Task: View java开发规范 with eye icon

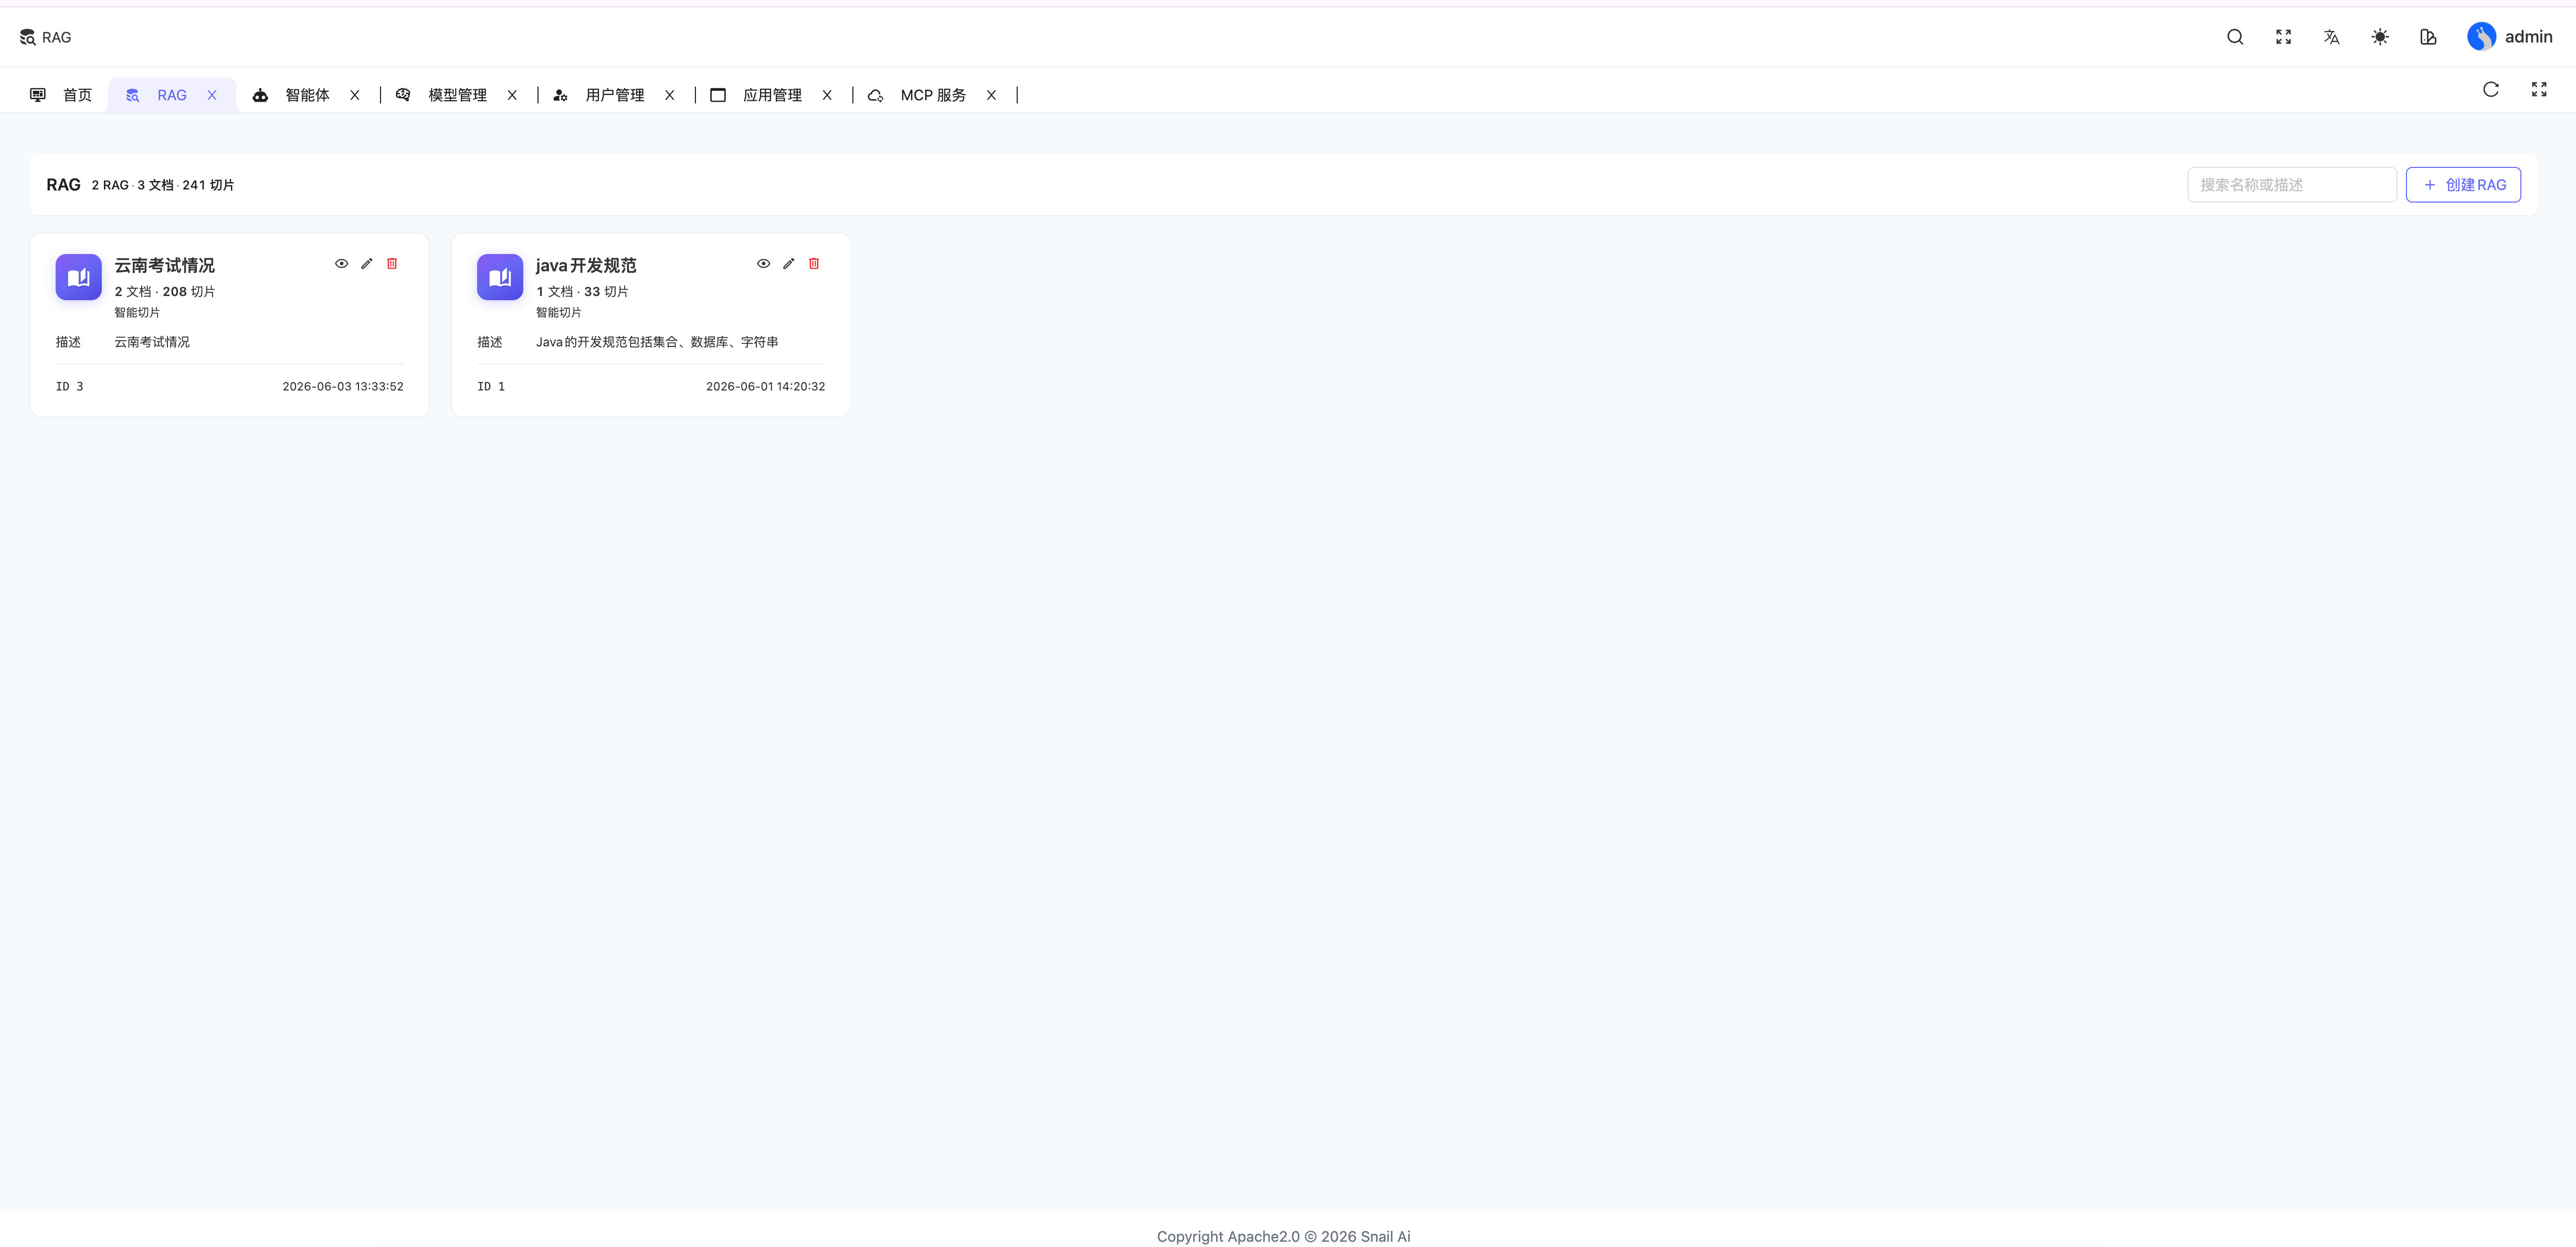Action: pyautogui.click(x=763, y=264)
